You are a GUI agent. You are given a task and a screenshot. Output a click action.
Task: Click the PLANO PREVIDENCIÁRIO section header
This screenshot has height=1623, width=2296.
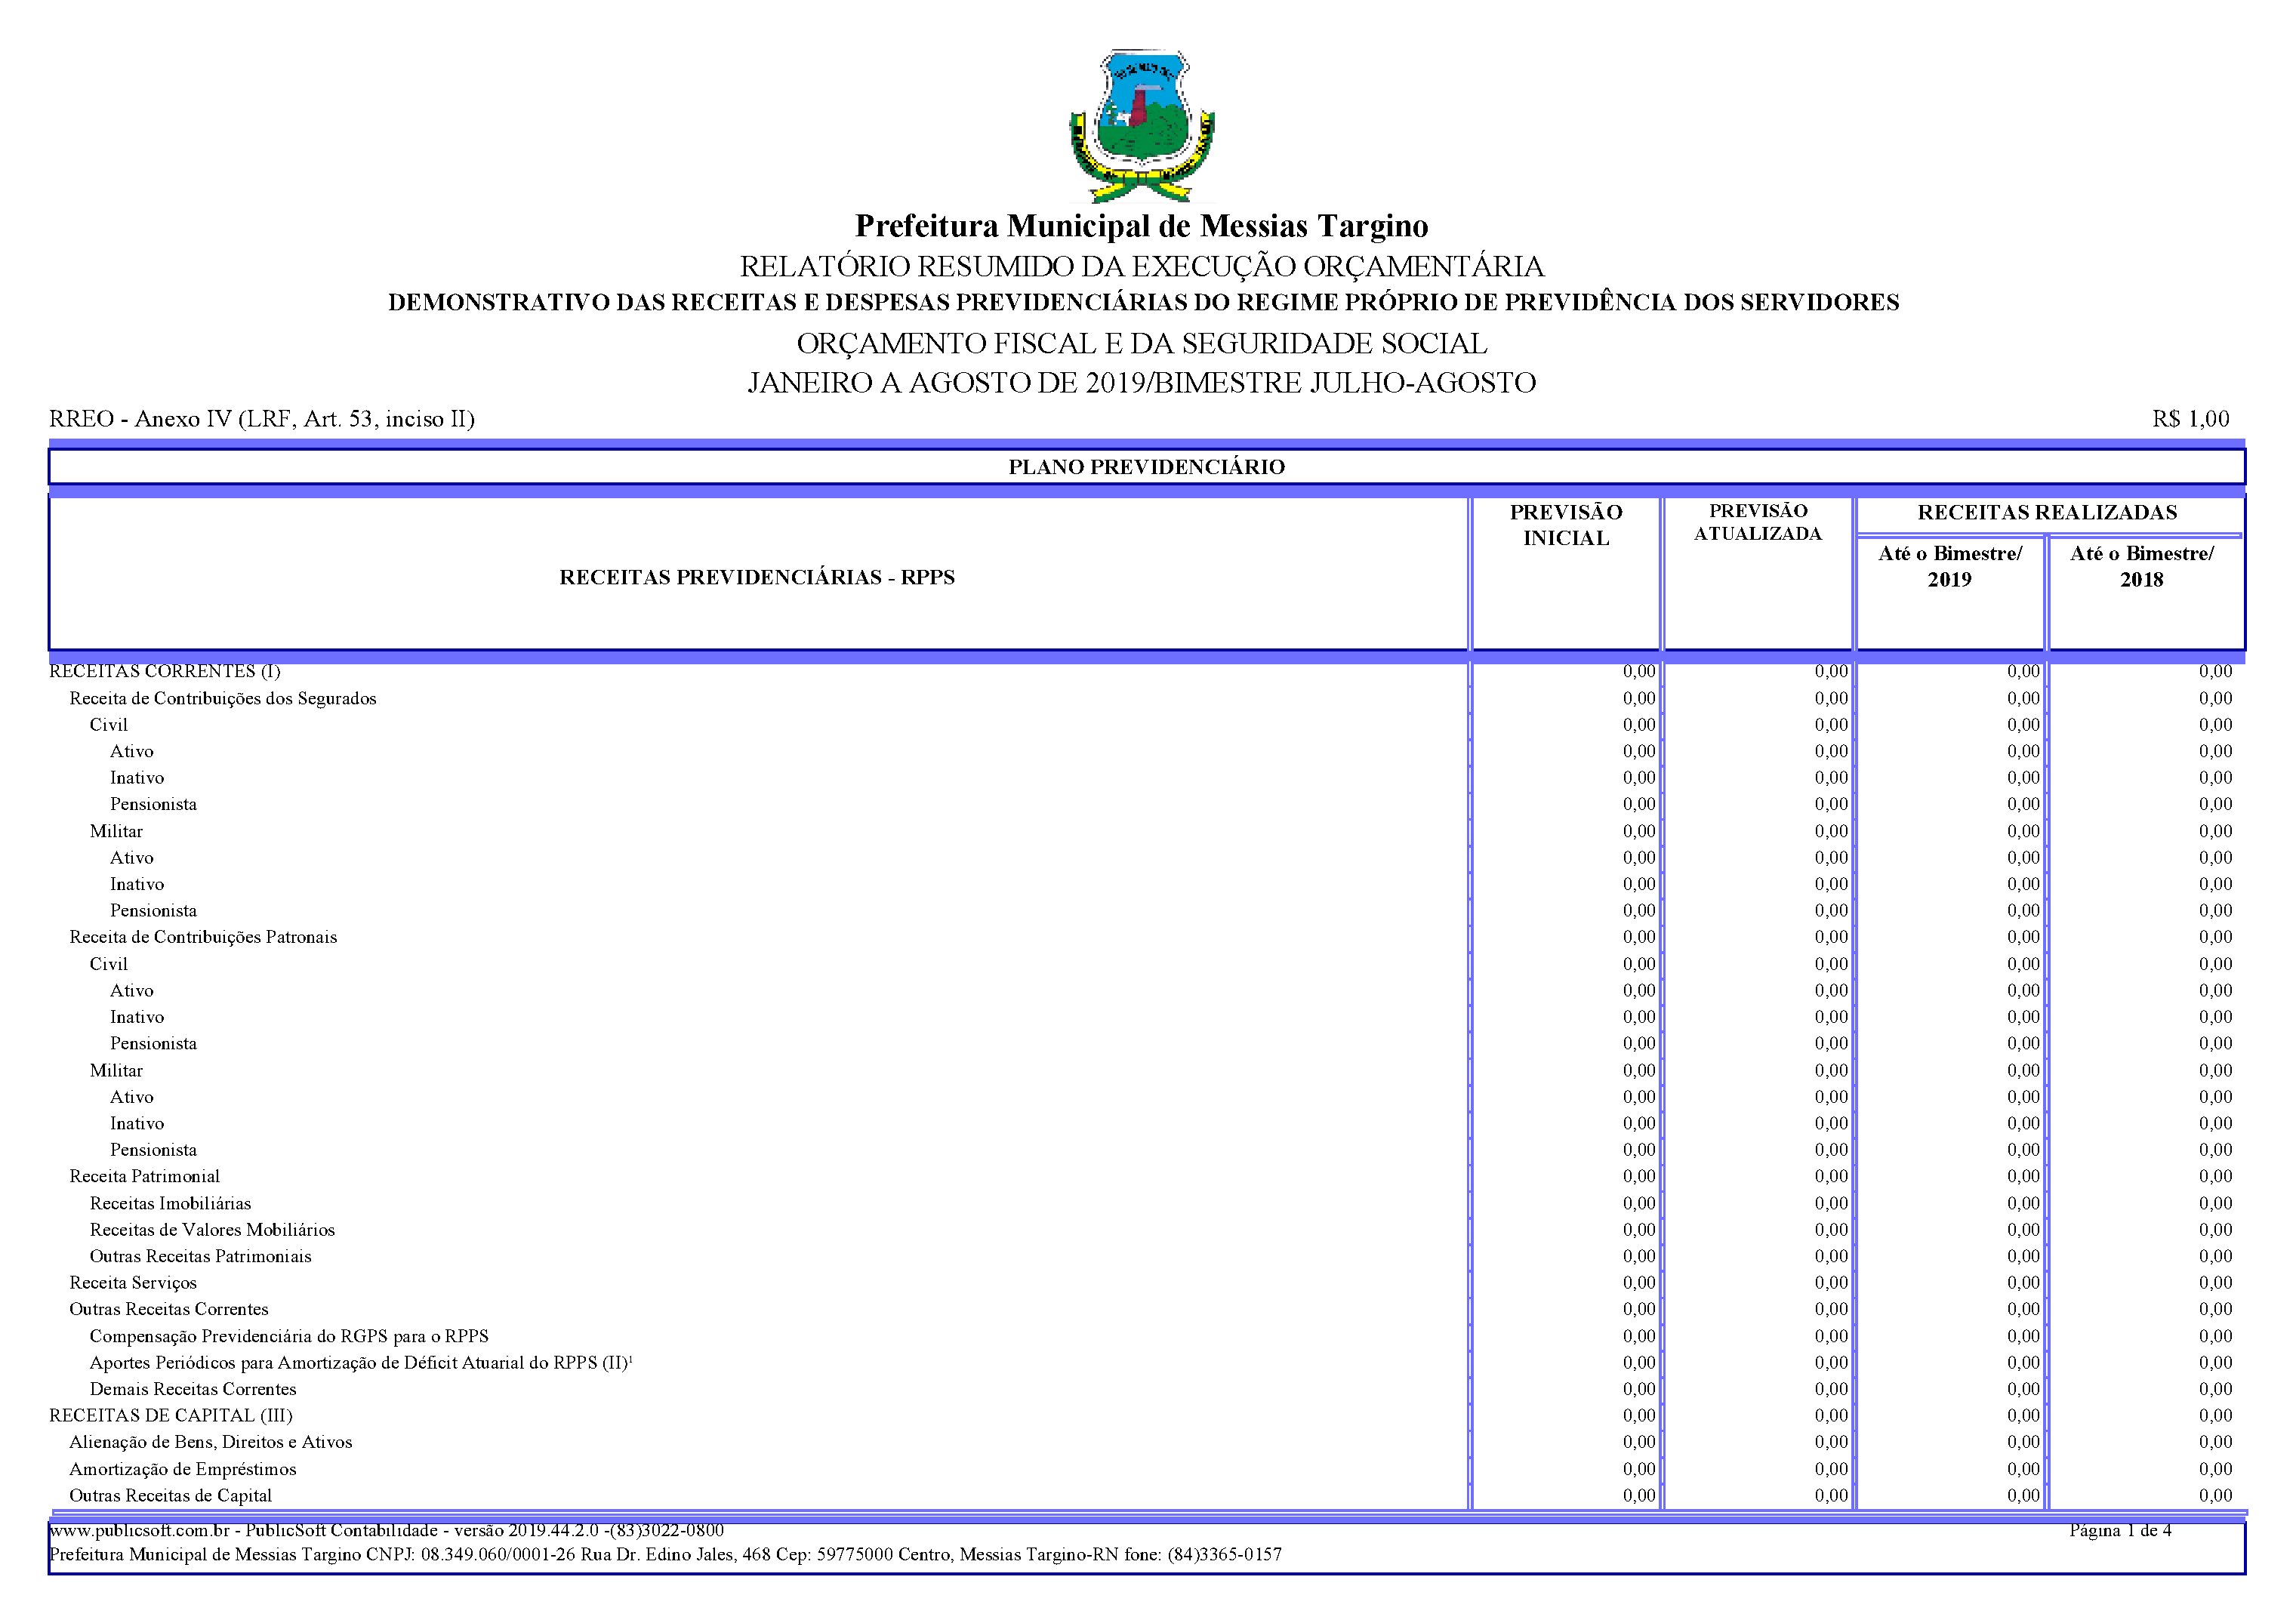[1146, 467]
